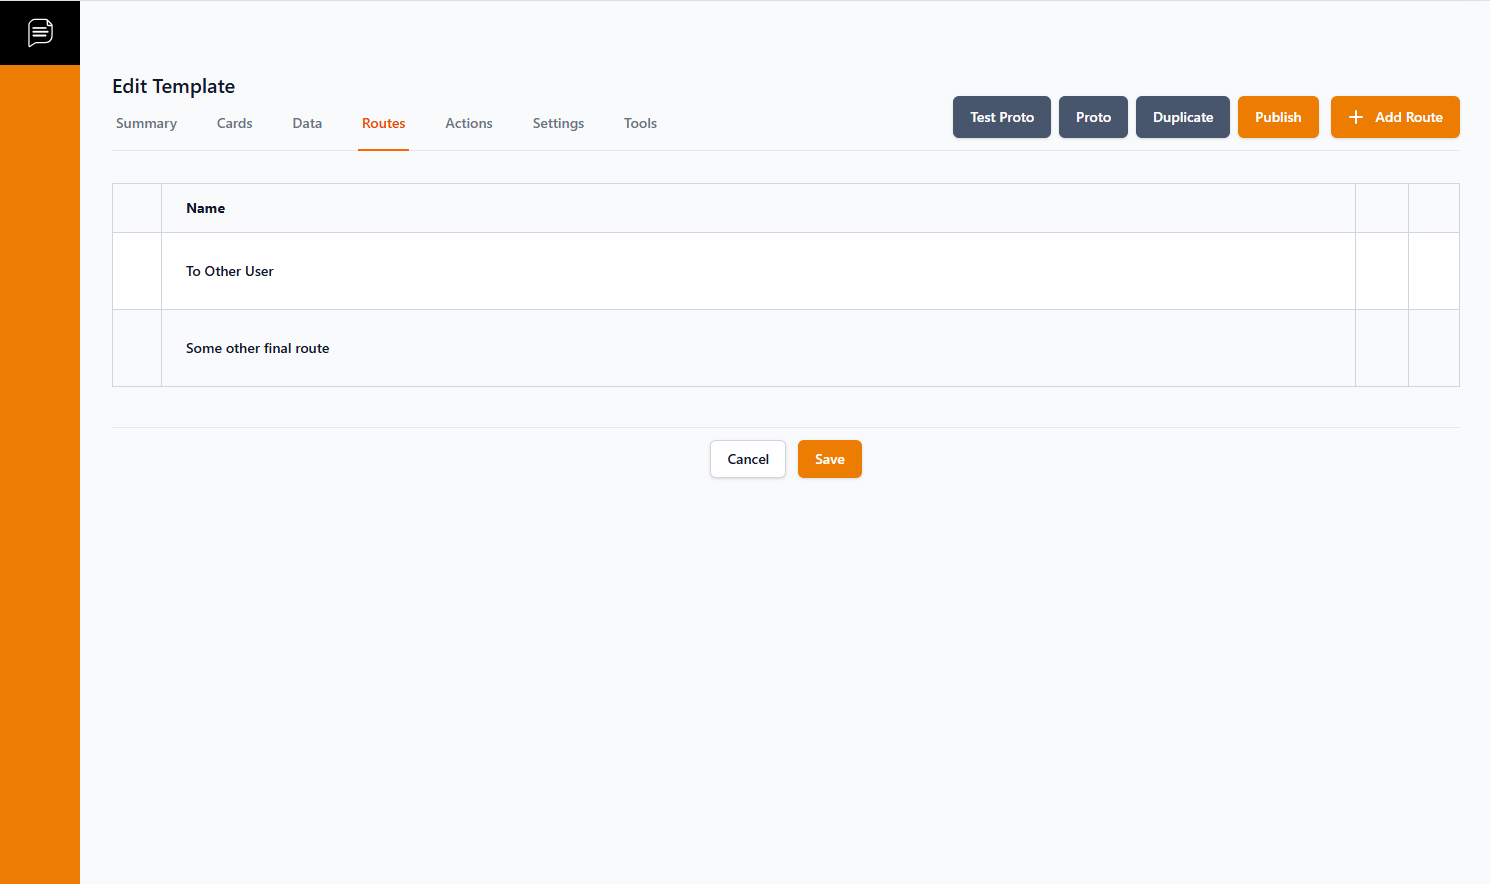Click the plus icon on Add Route
Viewport: 1490px width, 884px height.
coord(1356,117)
